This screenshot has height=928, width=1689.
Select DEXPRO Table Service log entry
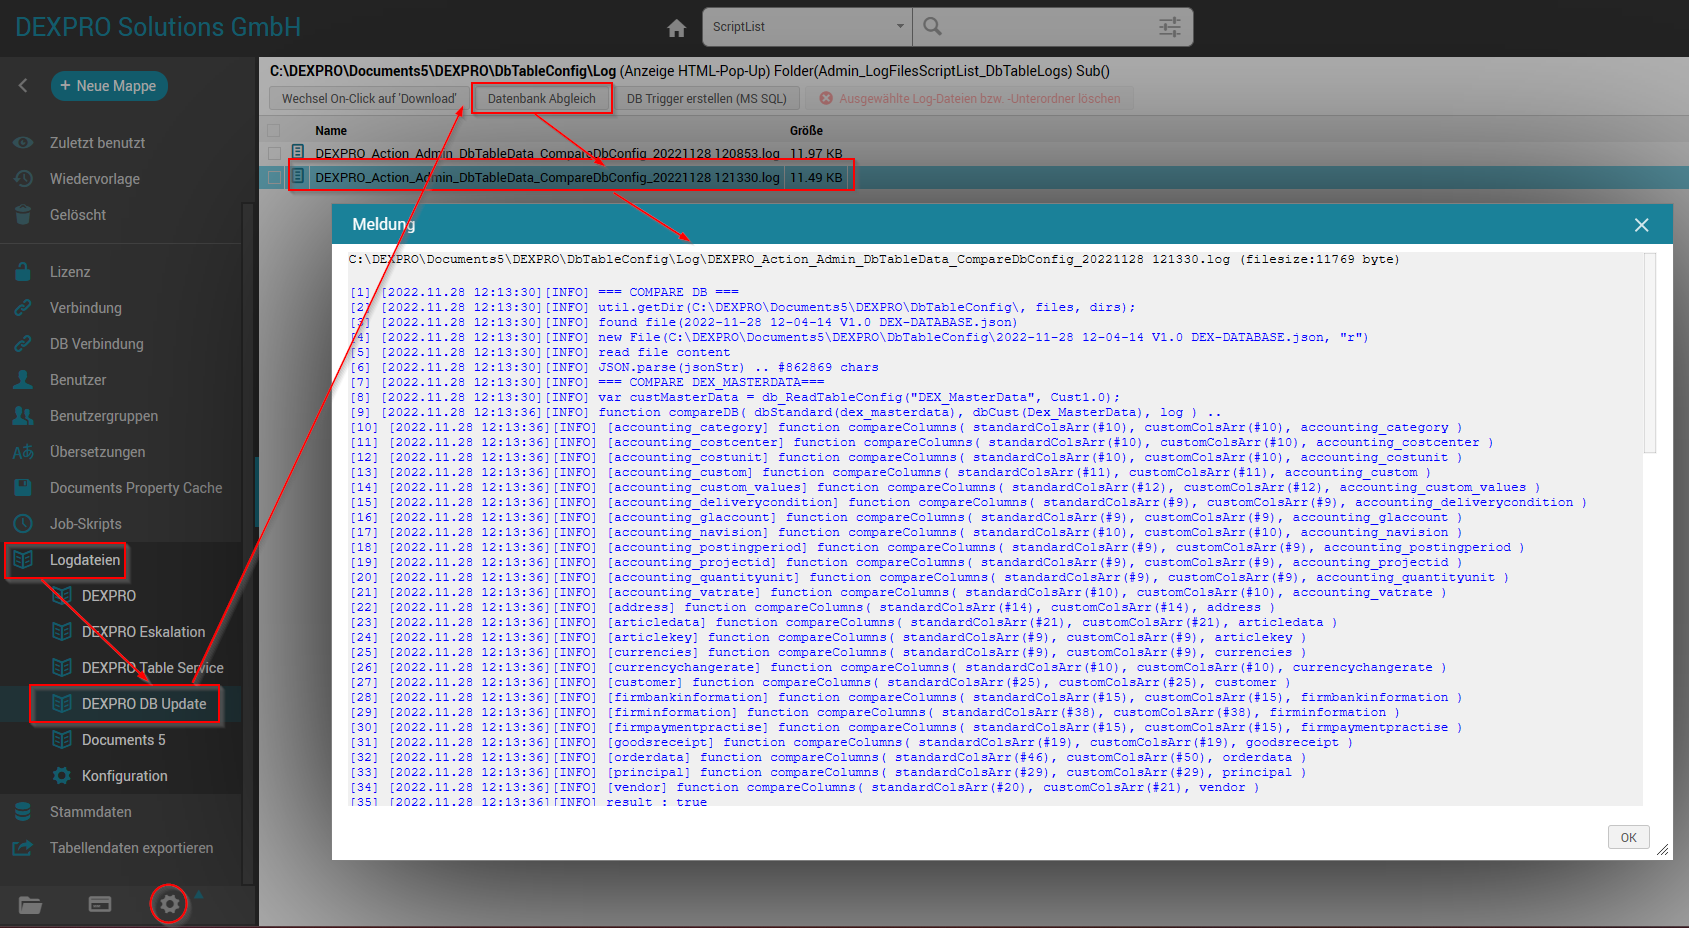point(152,668)
